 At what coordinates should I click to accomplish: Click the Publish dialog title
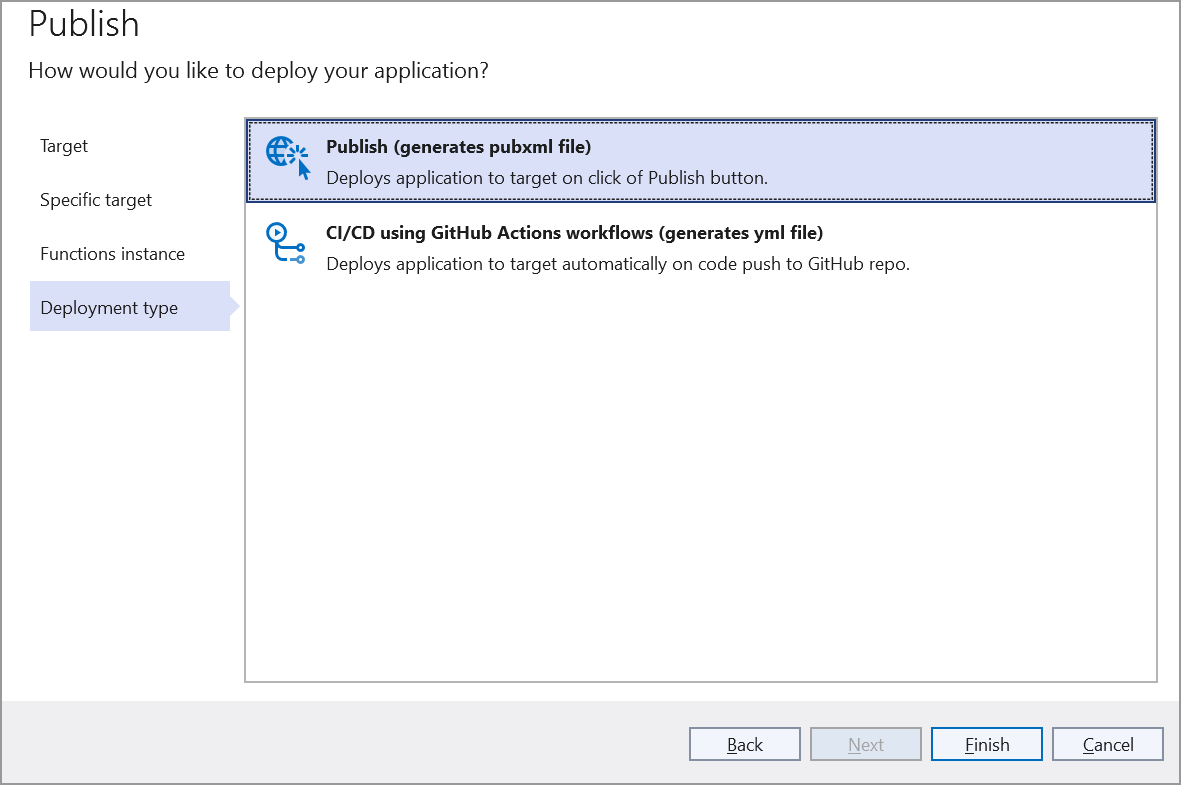[84, 24]
